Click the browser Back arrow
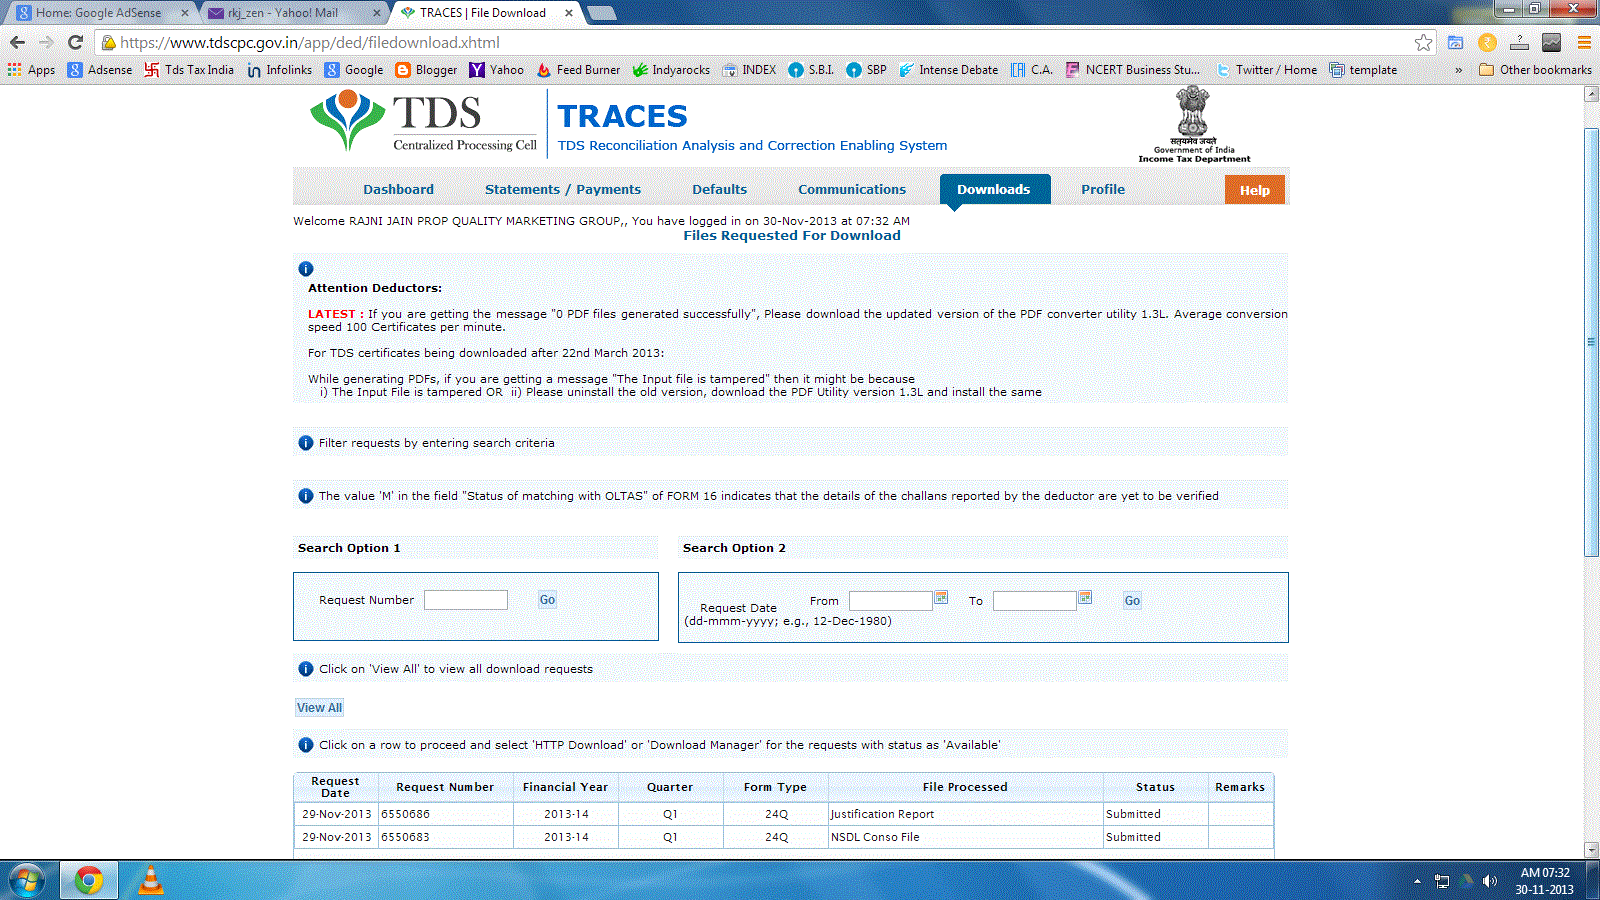The height and width of the screenshot is (900, 1600). click(17, 42)
